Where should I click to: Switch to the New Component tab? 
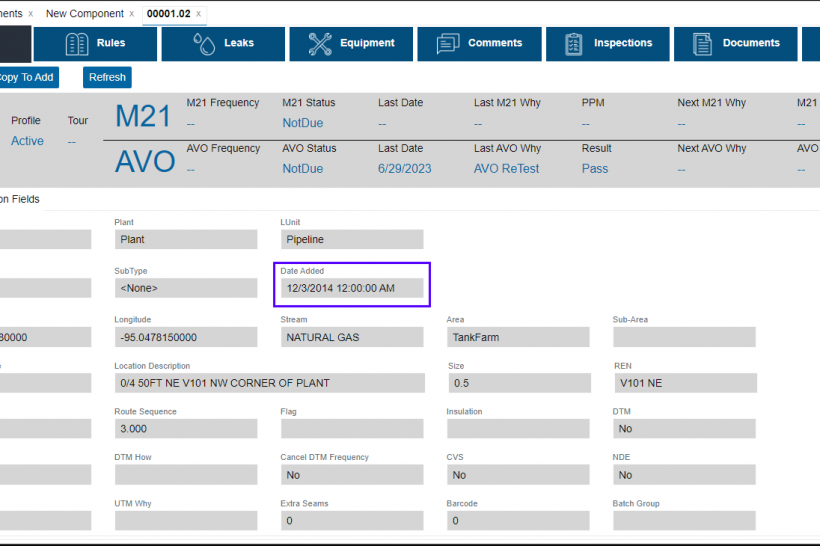point(84,14)
